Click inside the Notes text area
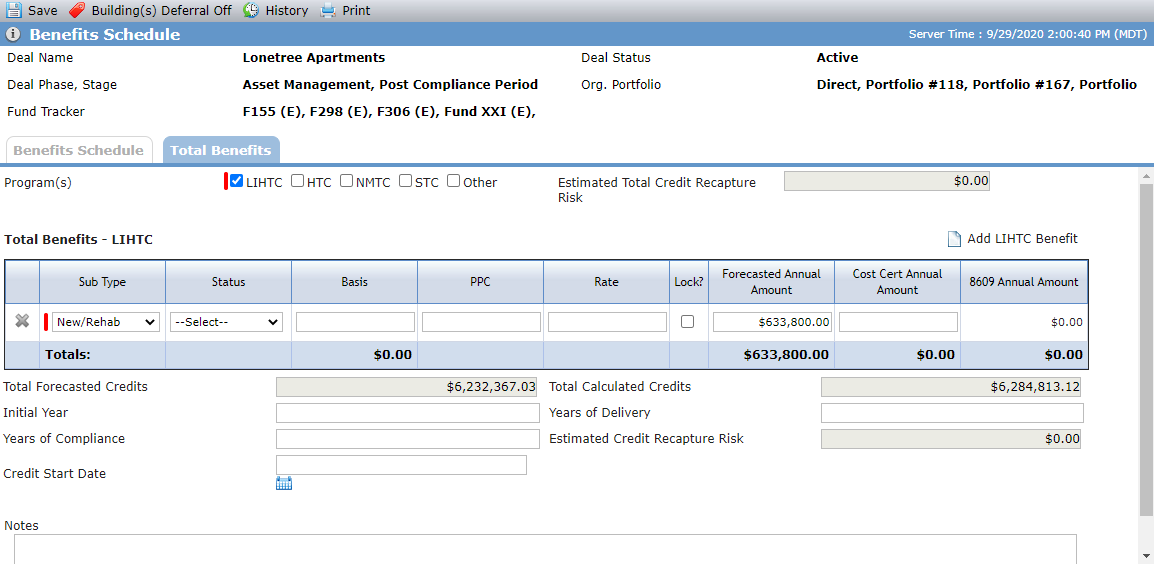Screen dimensions: 1154x564 pyautogui.click(x=545, y=549)
